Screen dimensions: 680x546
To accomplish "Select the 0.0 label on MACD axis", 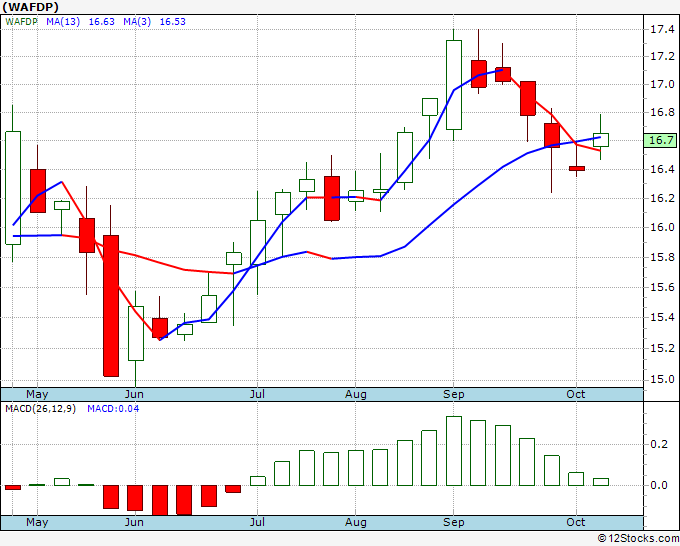I will click(x=659, y=485).
